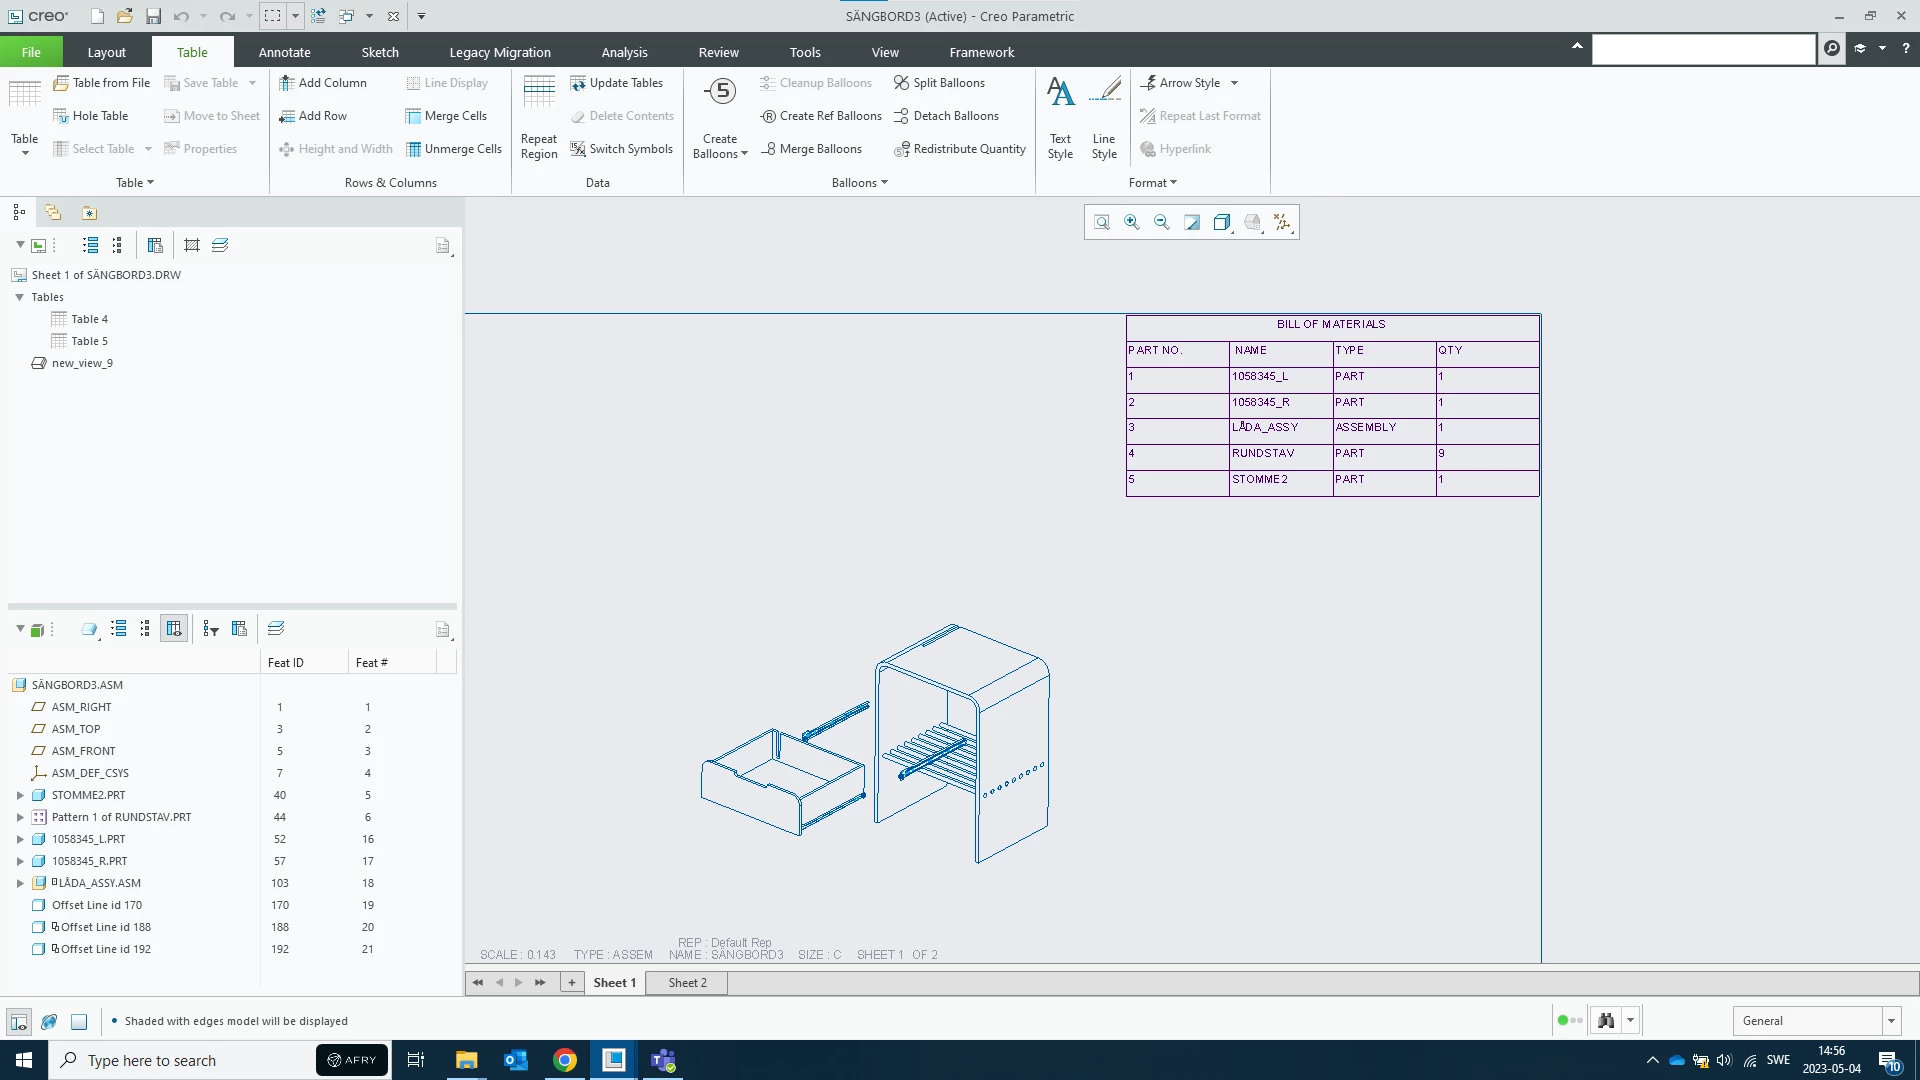Click the Merge Cells button
Image resolution: width=1920 pixels, height=1080 pixels.
[x=446, y=116]
